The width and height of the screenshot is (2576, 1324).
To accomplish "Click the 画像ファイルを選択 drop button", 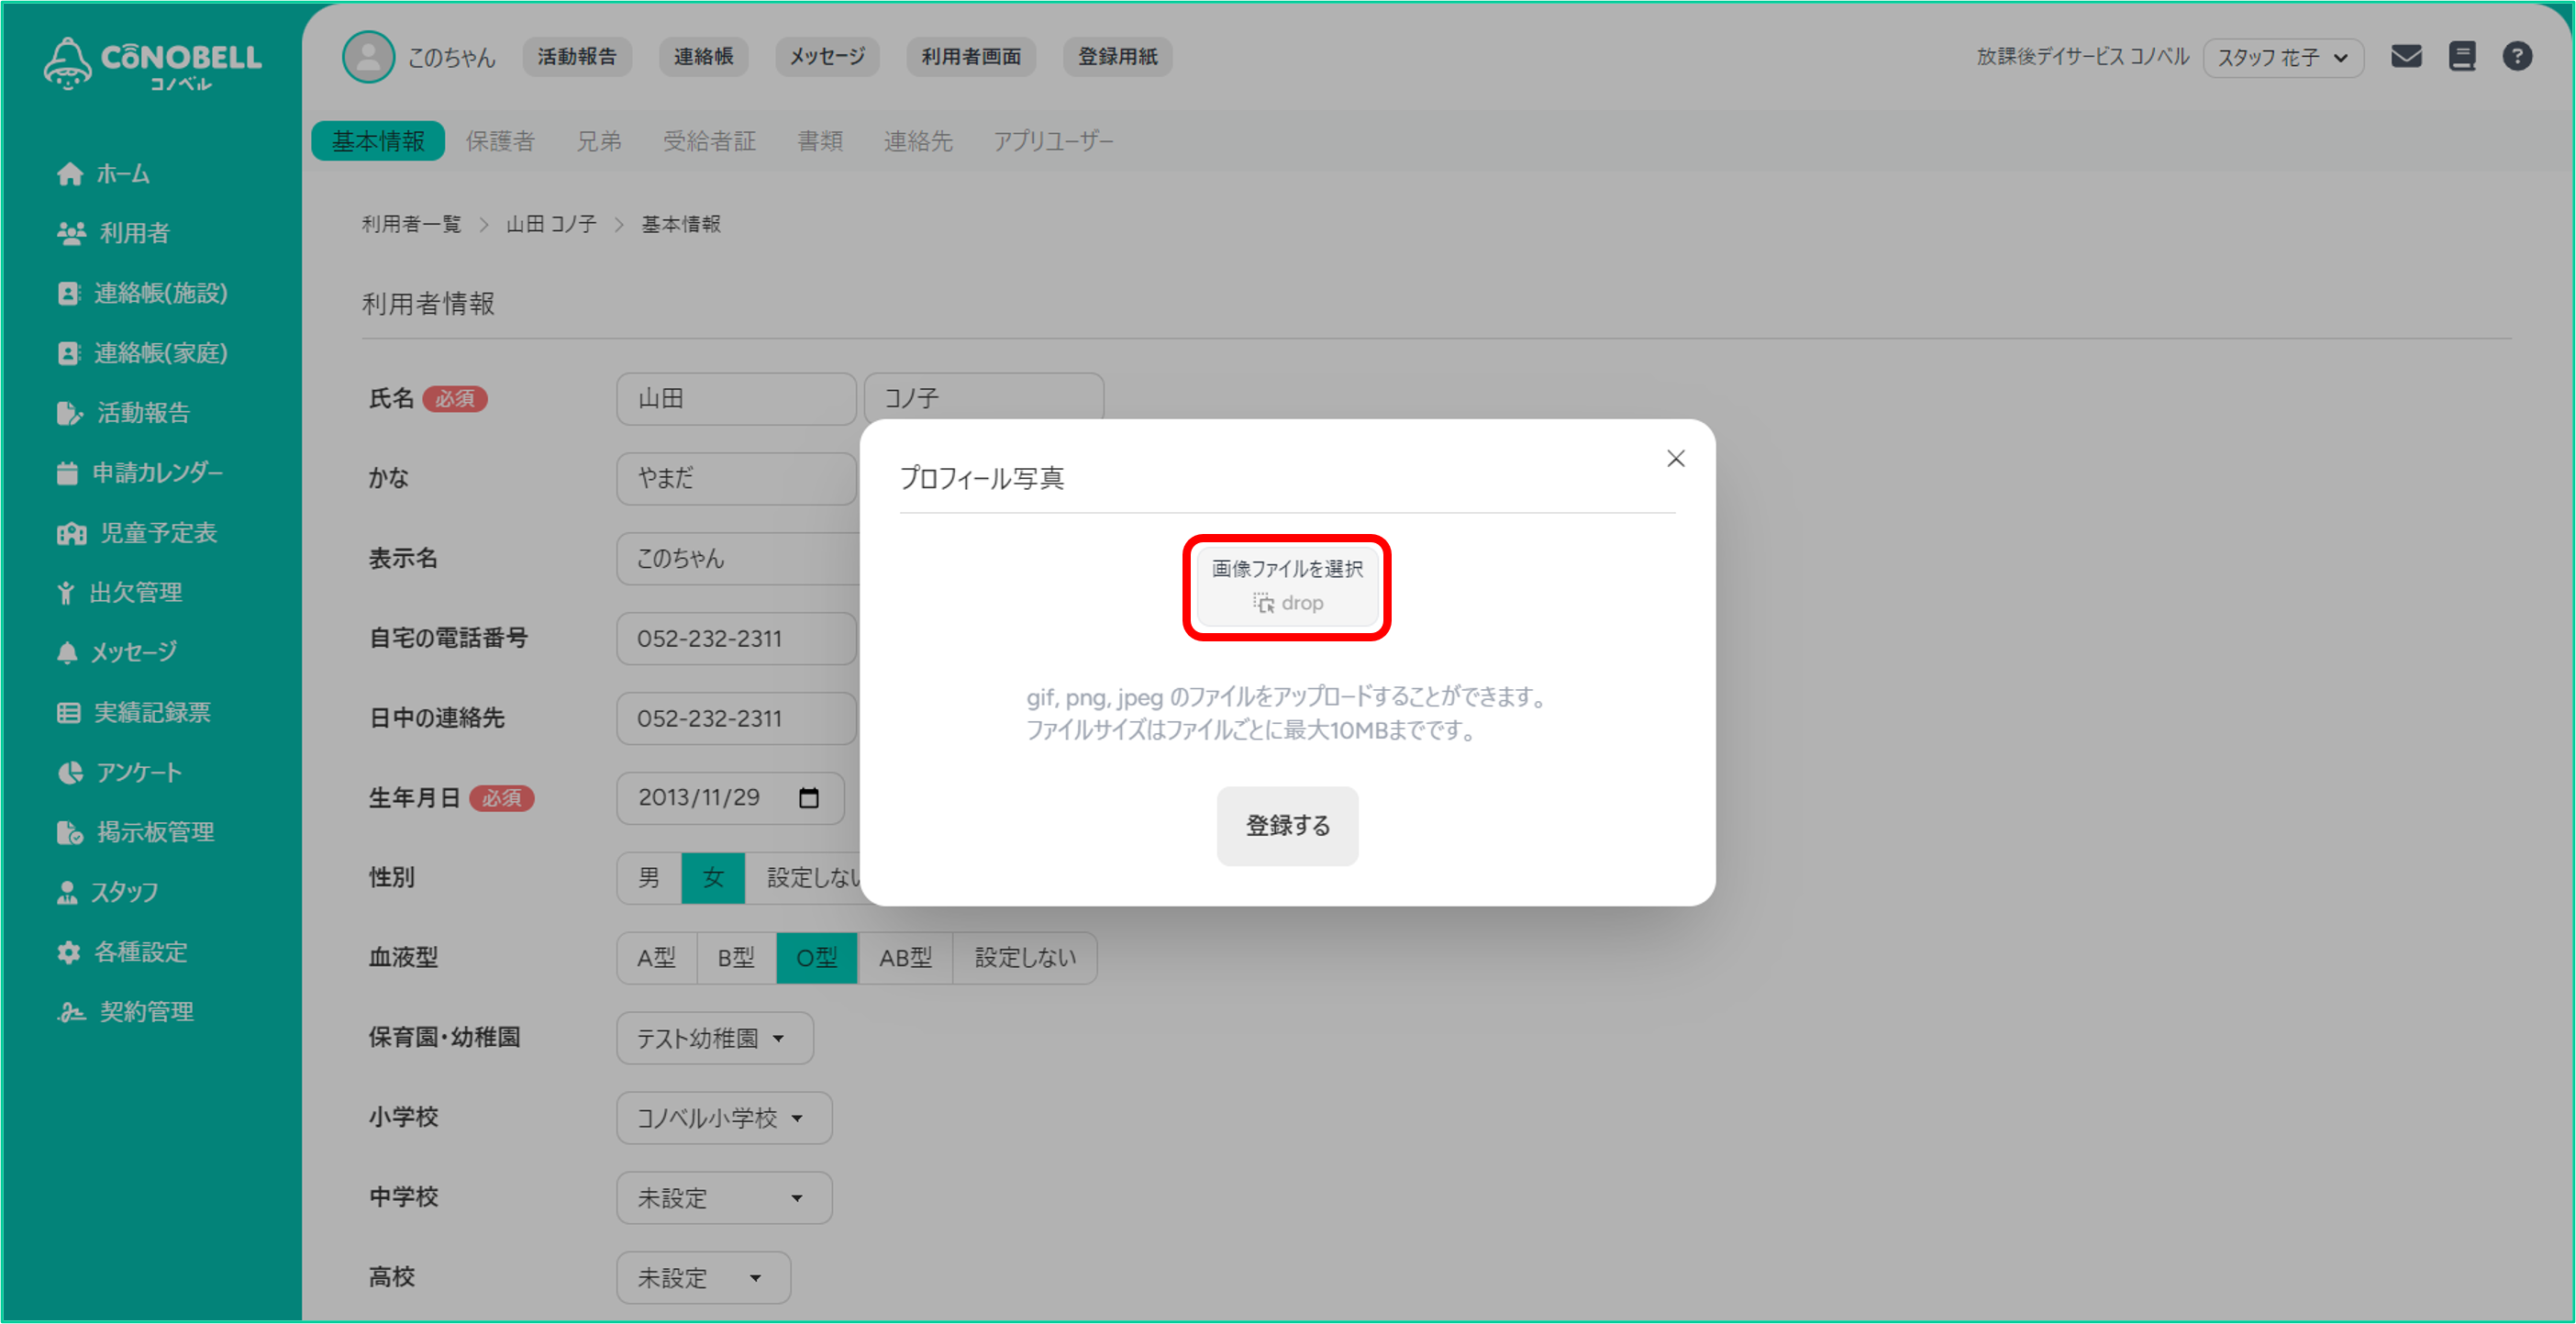I will click(1287, 587).
